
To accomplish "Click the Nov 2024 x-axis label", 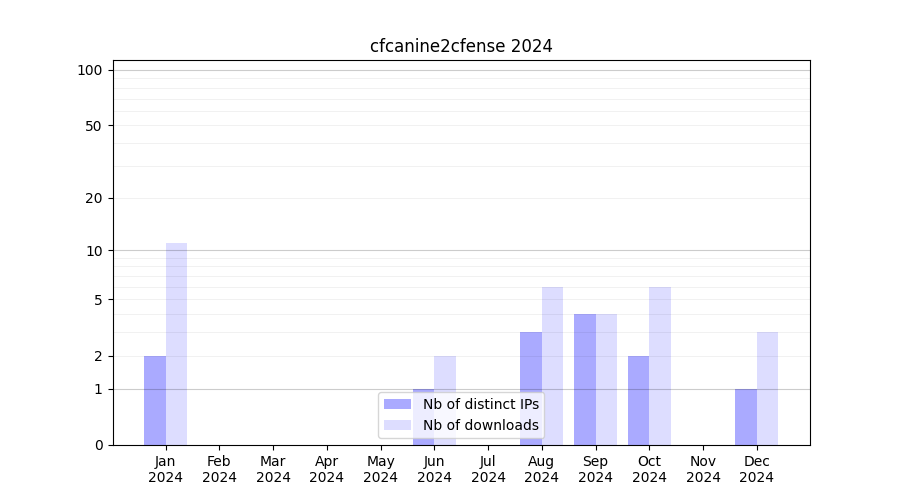I will (703, 469).
